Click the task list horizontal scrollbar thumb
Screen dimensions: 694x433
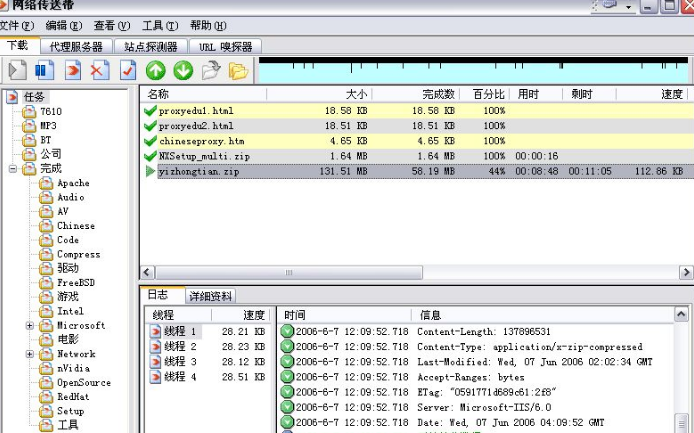[289, 272]
